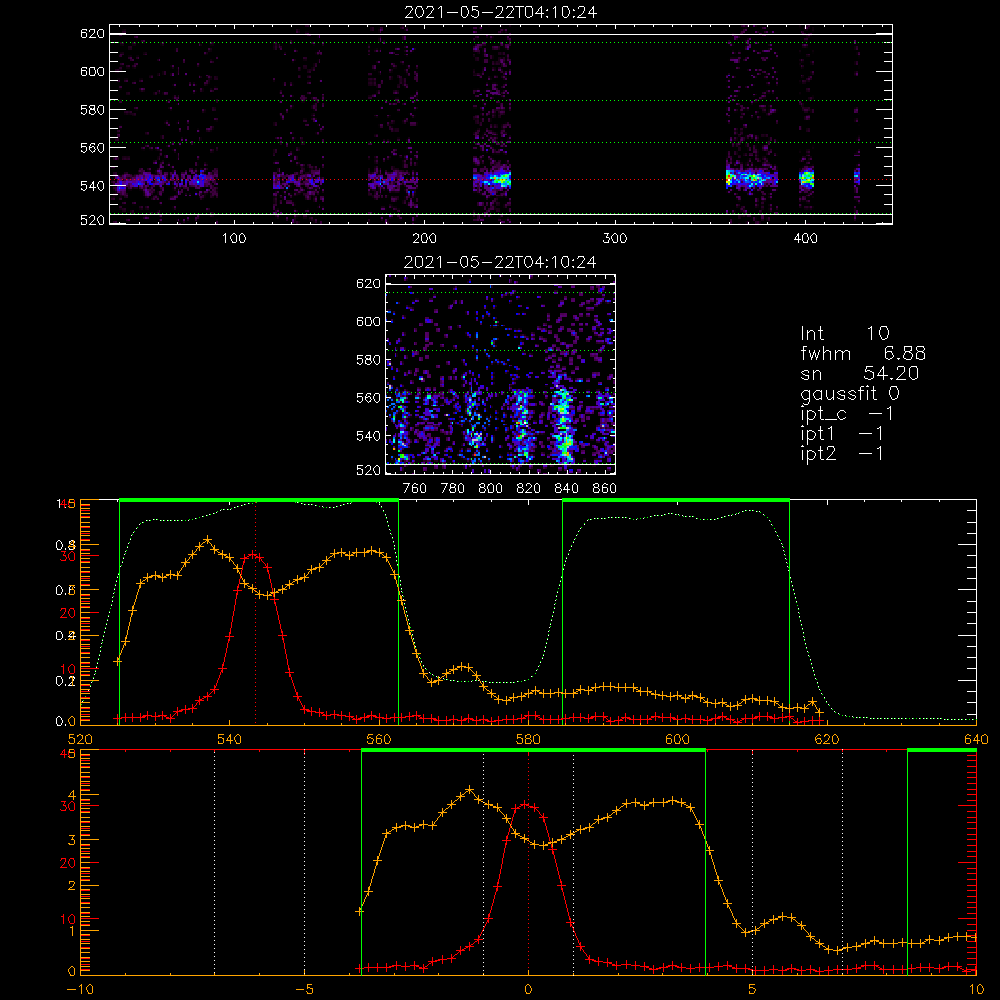1000x1000 pixels.
Task: Select the "400" x-axis tick label
Action: (x=805, y=239)
